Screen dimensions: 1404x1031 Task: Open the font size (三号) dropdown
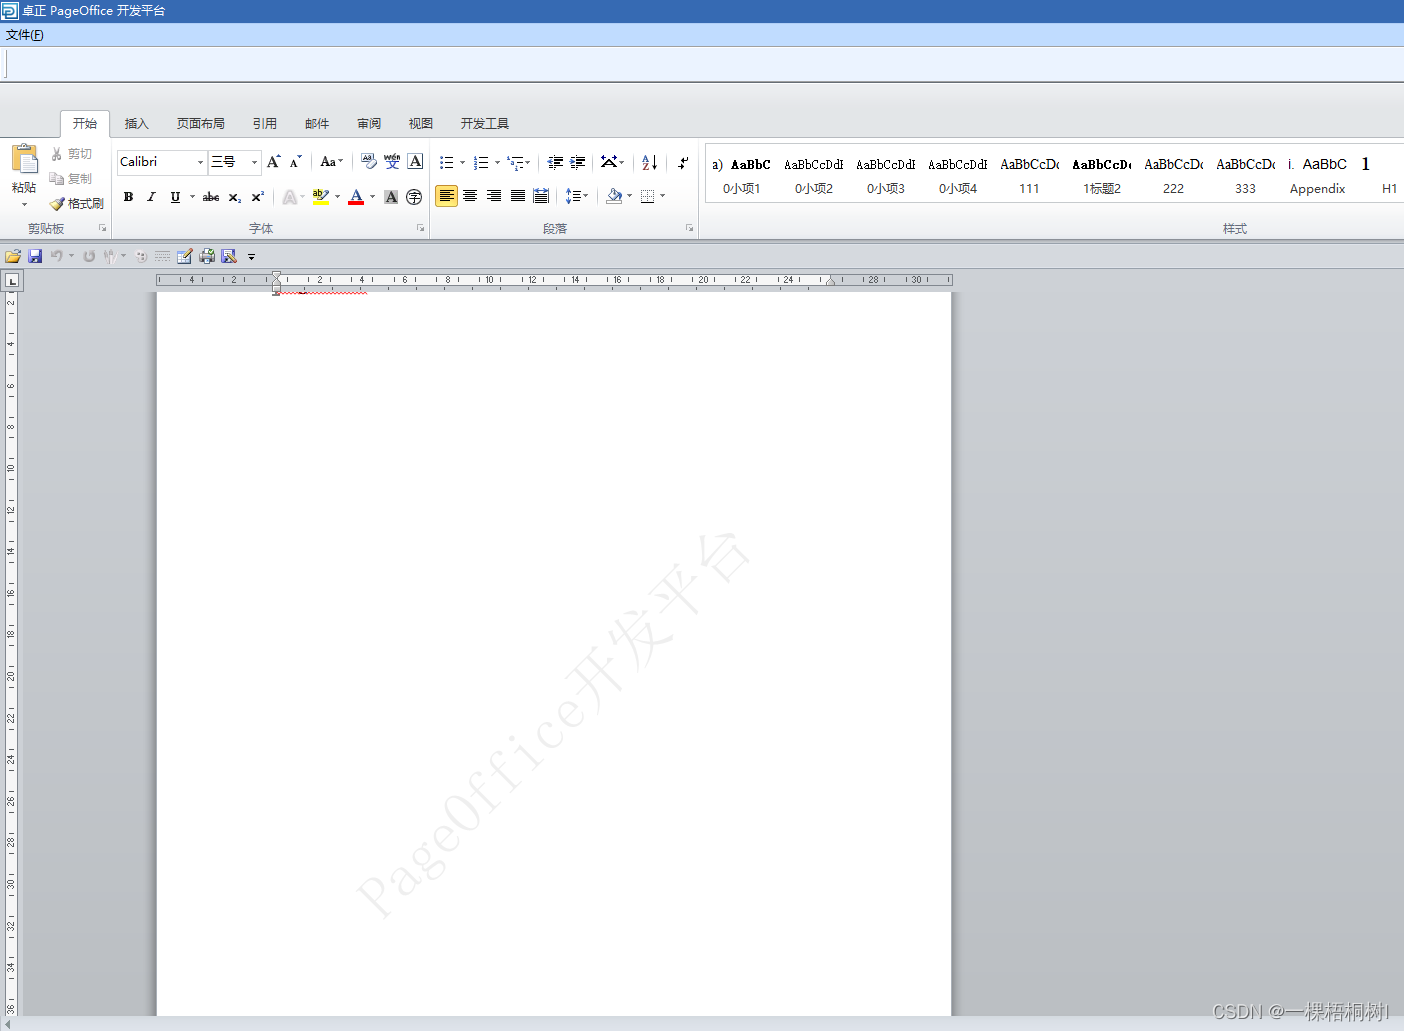254,162
